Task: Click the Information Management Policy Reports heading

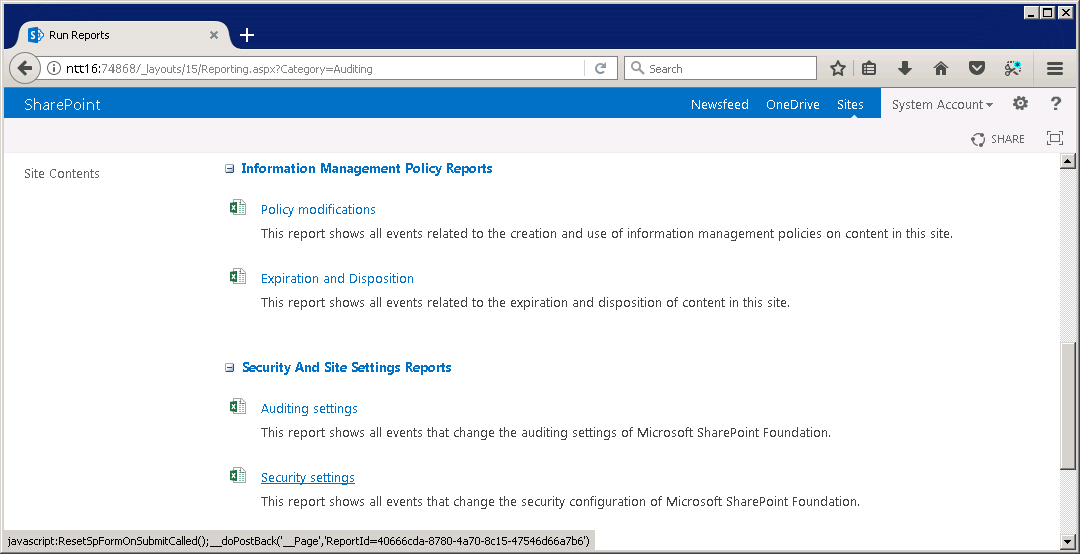Action: 366,169
